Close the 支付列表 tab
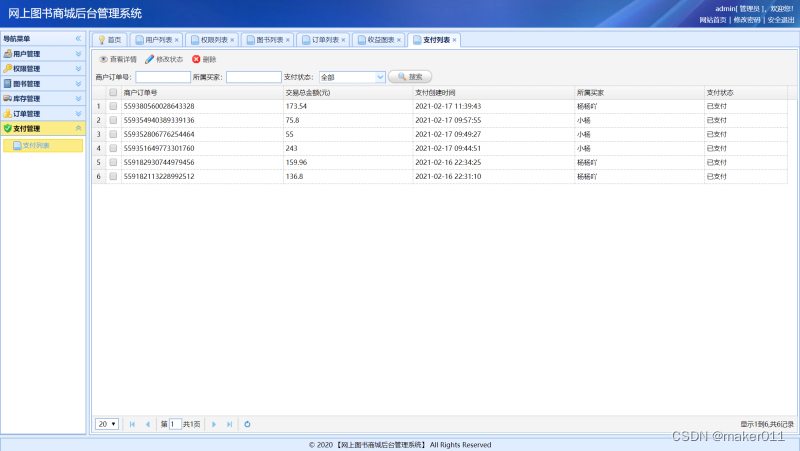The image size is (800, 451). (454, 40)
